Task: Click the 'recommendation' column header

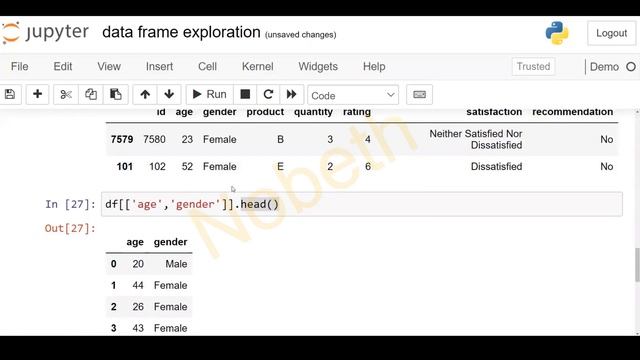Action: pos(573,112)
